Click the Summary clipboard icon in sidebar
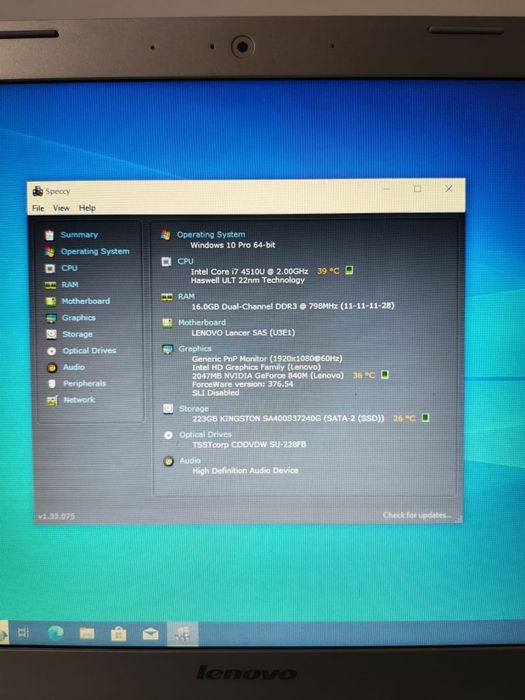 [x=49, y=235]
